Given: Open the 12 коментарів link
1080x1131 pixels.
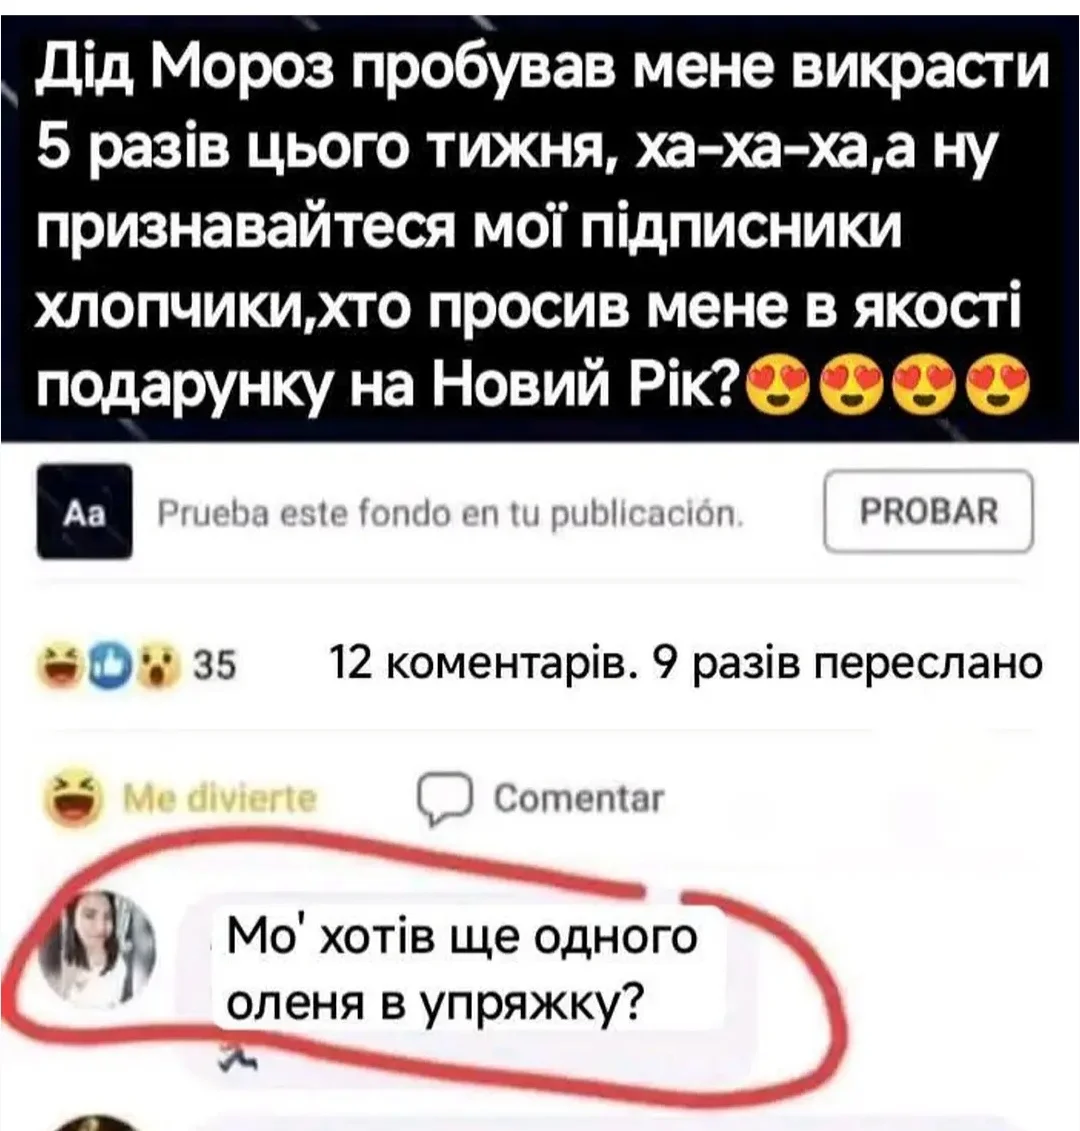Looking at the screenshot, I should [483, 663].
